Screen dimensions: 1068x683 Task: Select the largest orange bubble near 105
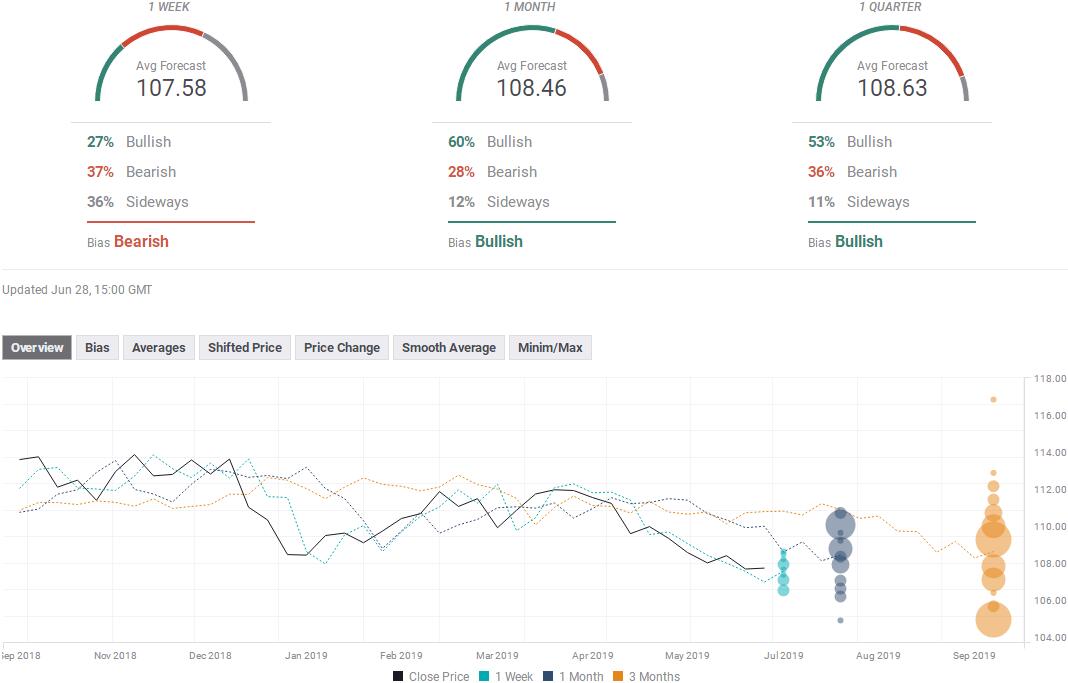coord(993,620)
